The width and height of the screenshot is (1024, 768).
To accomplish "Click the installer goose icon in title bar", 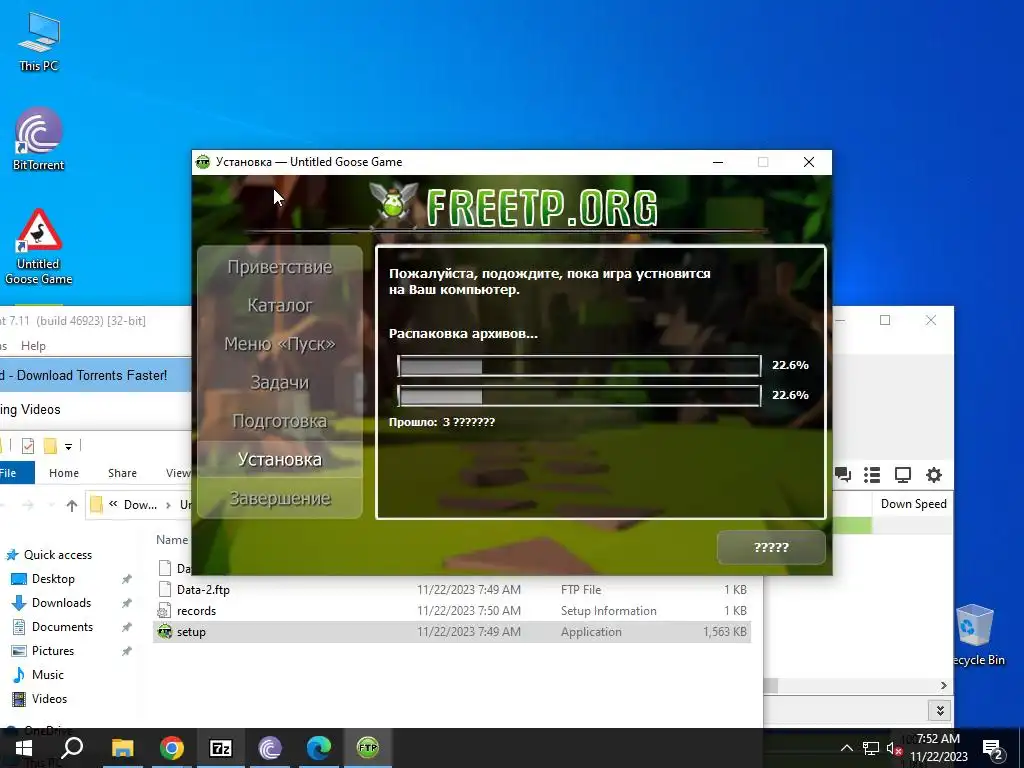I will click(203, 162).
